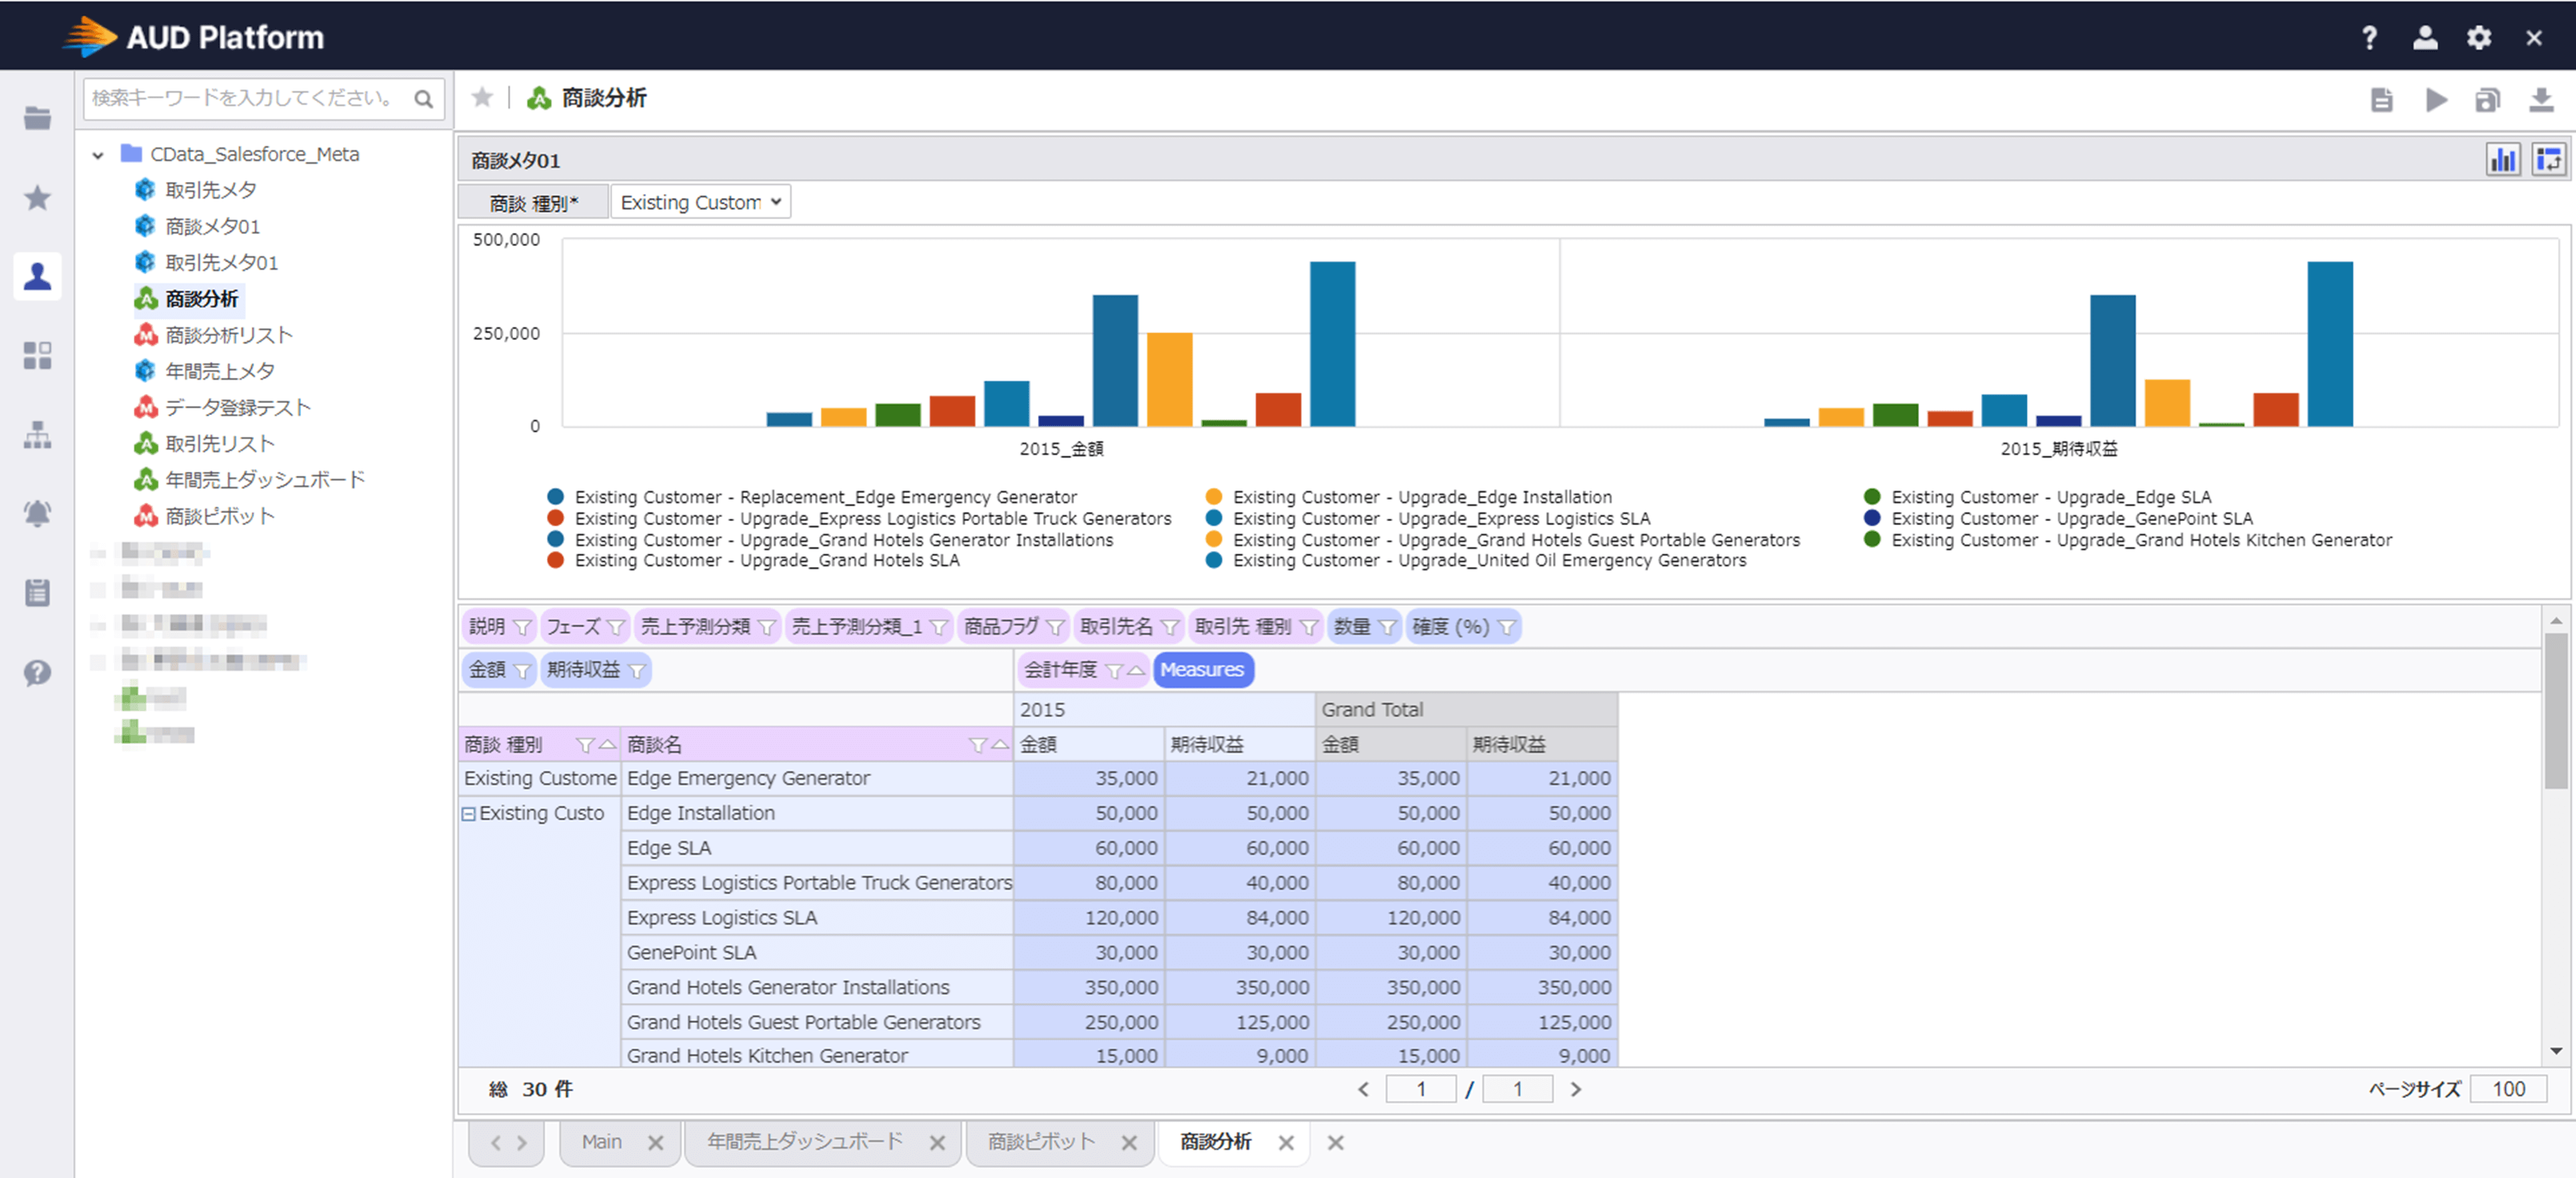Mark 商談分析 as favorite with star

482,97
